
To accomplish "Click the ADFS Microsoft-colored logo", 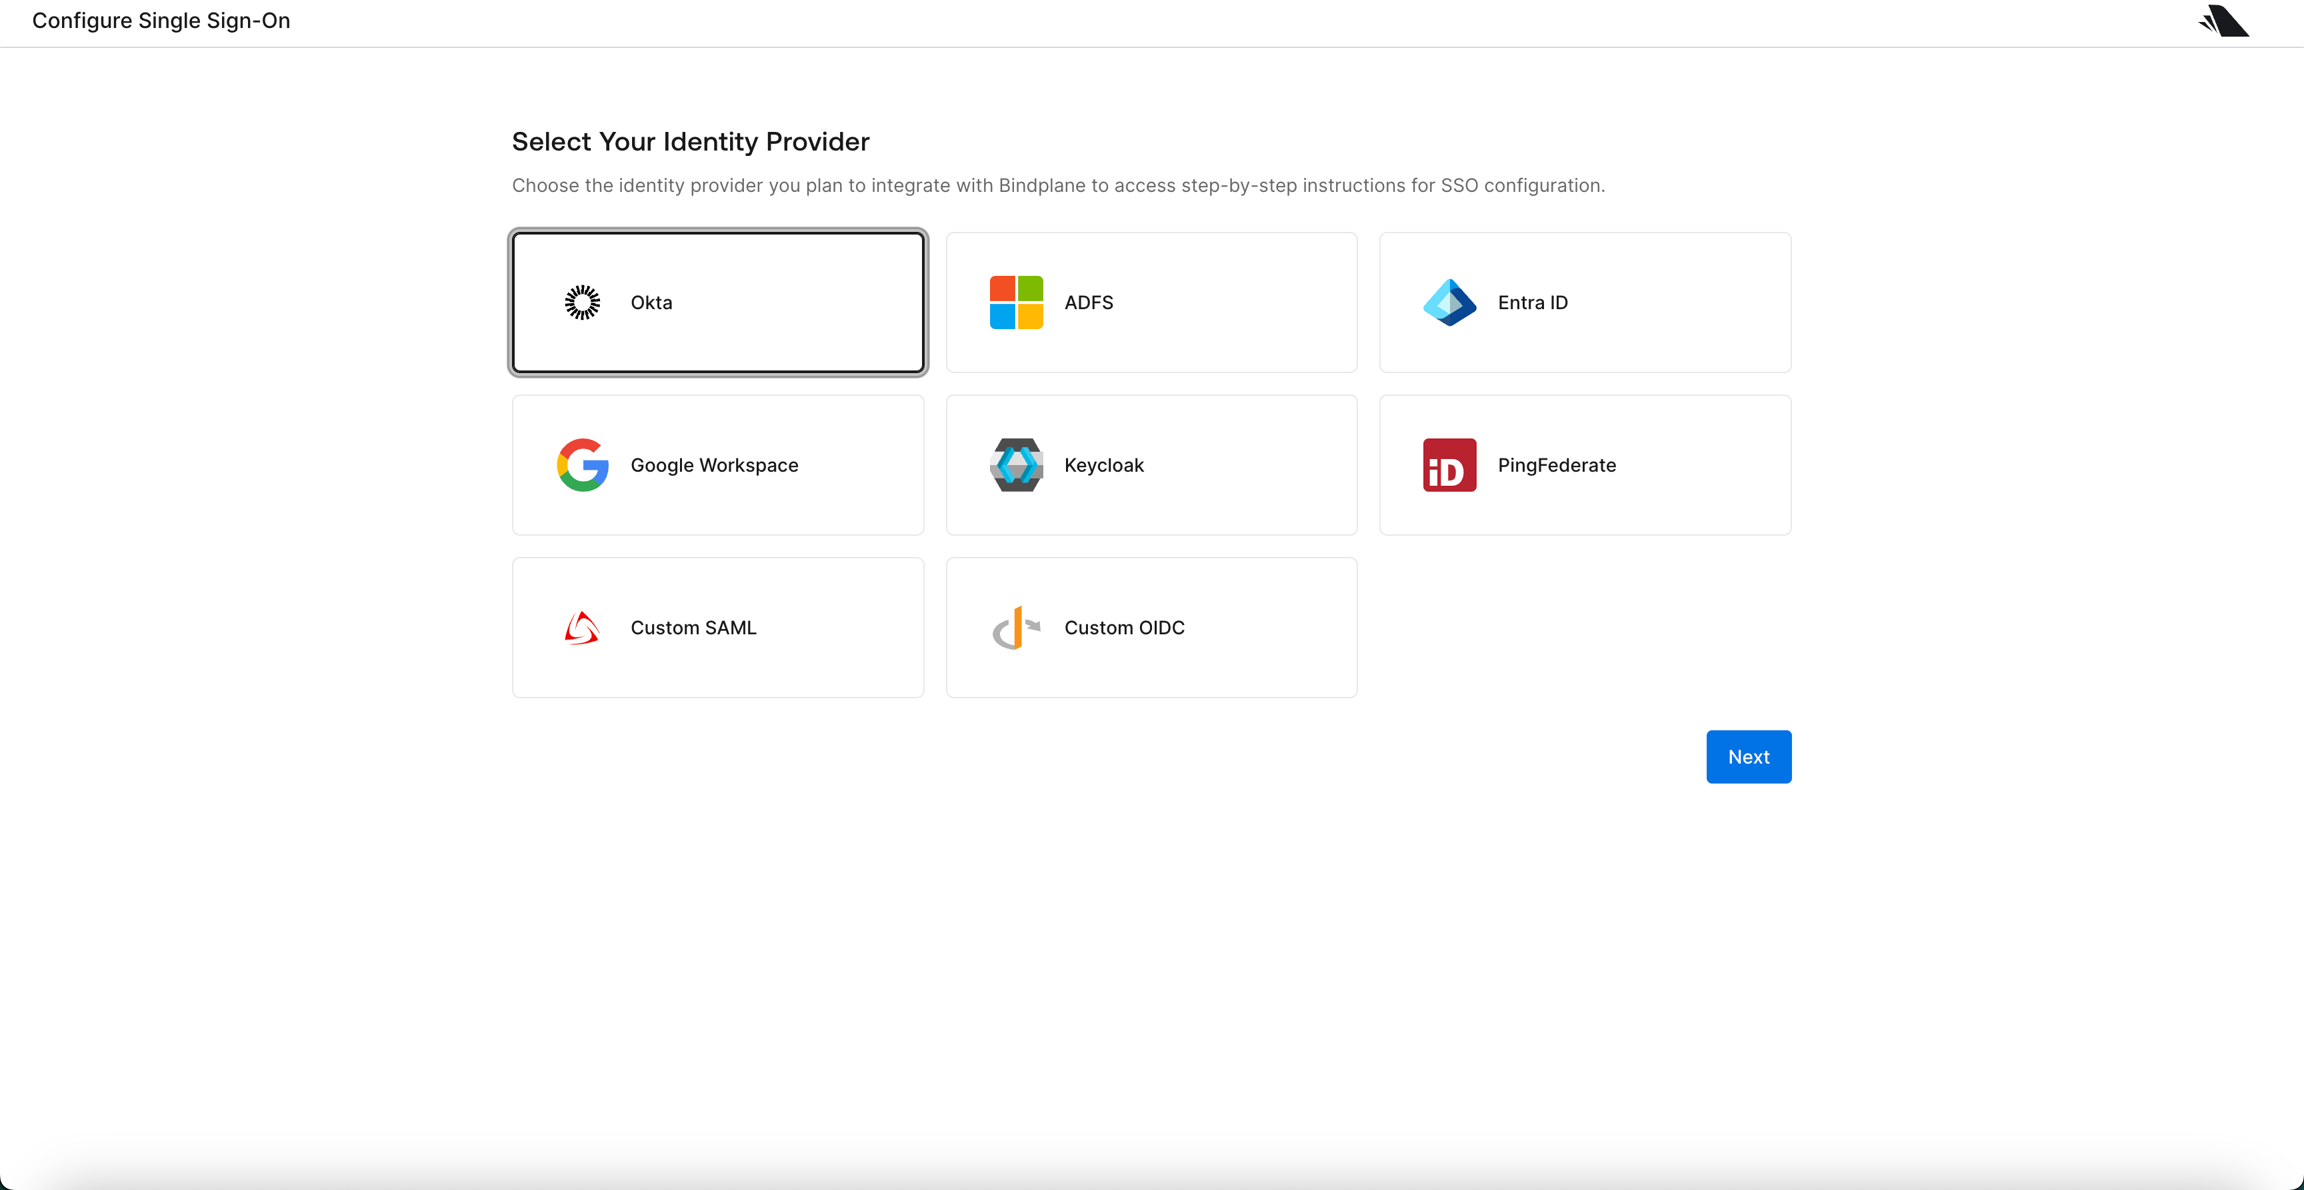I will [x=1016, y=302].
